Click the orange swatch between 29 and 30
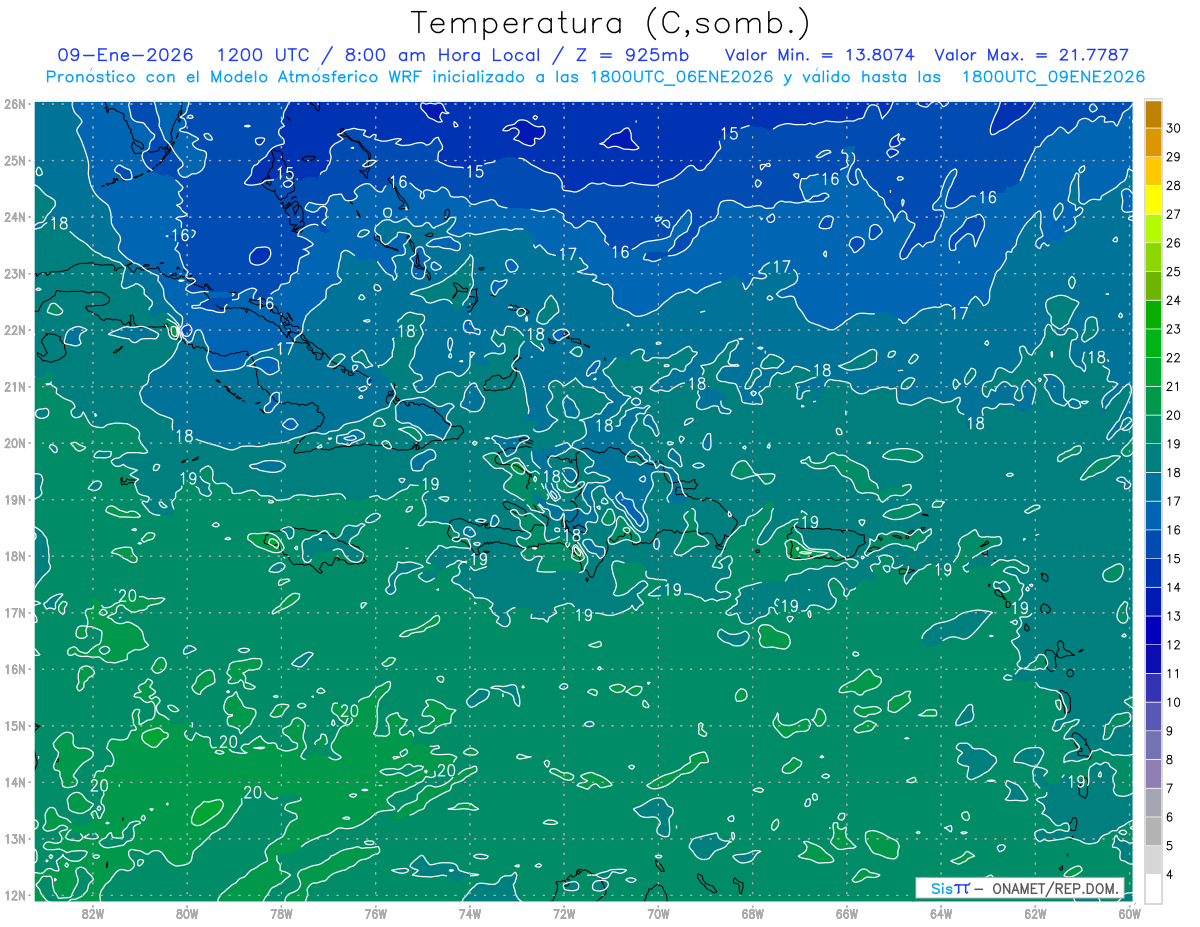 click(x=1153, y=143)
